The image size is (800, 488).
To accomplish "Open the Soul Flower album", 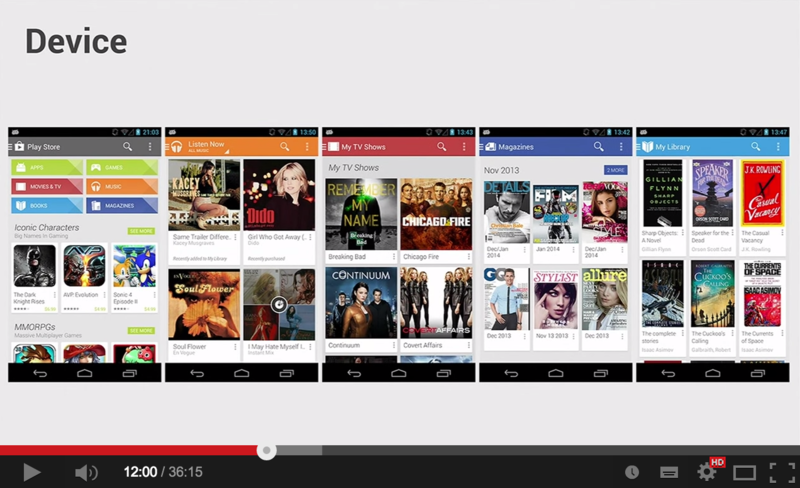I will pos(204,304).
